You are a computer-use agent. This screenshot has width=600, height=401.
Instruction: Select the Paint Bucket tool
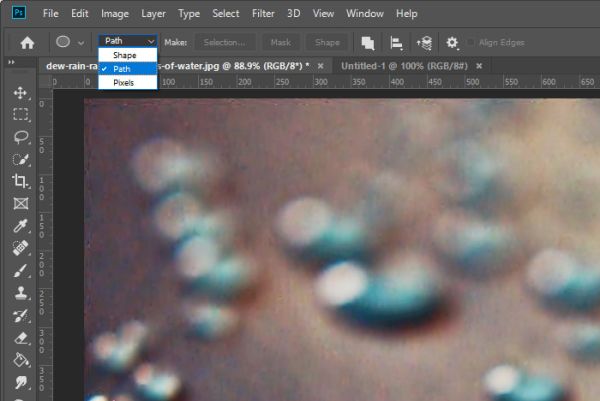[x=21, y=360]
